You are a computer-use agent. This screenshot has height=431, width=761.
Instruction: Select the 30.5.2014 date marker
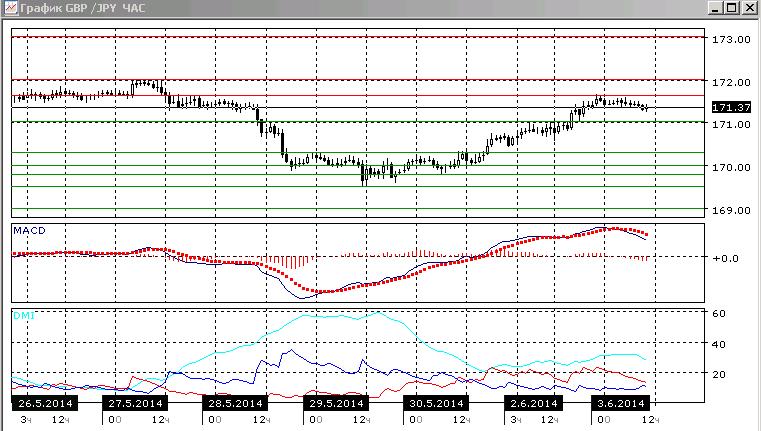point(436,403)
